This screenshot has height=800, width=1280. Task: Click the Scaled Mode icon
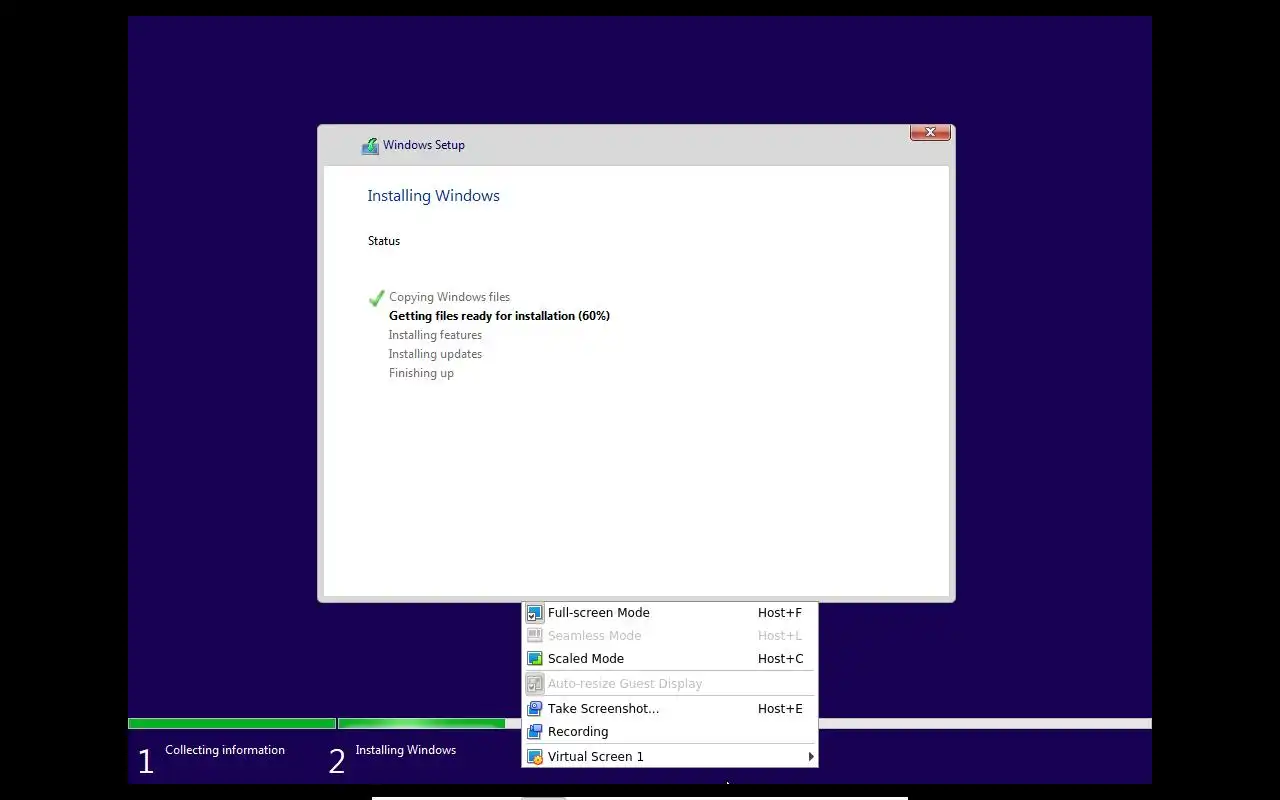[535, 659]
